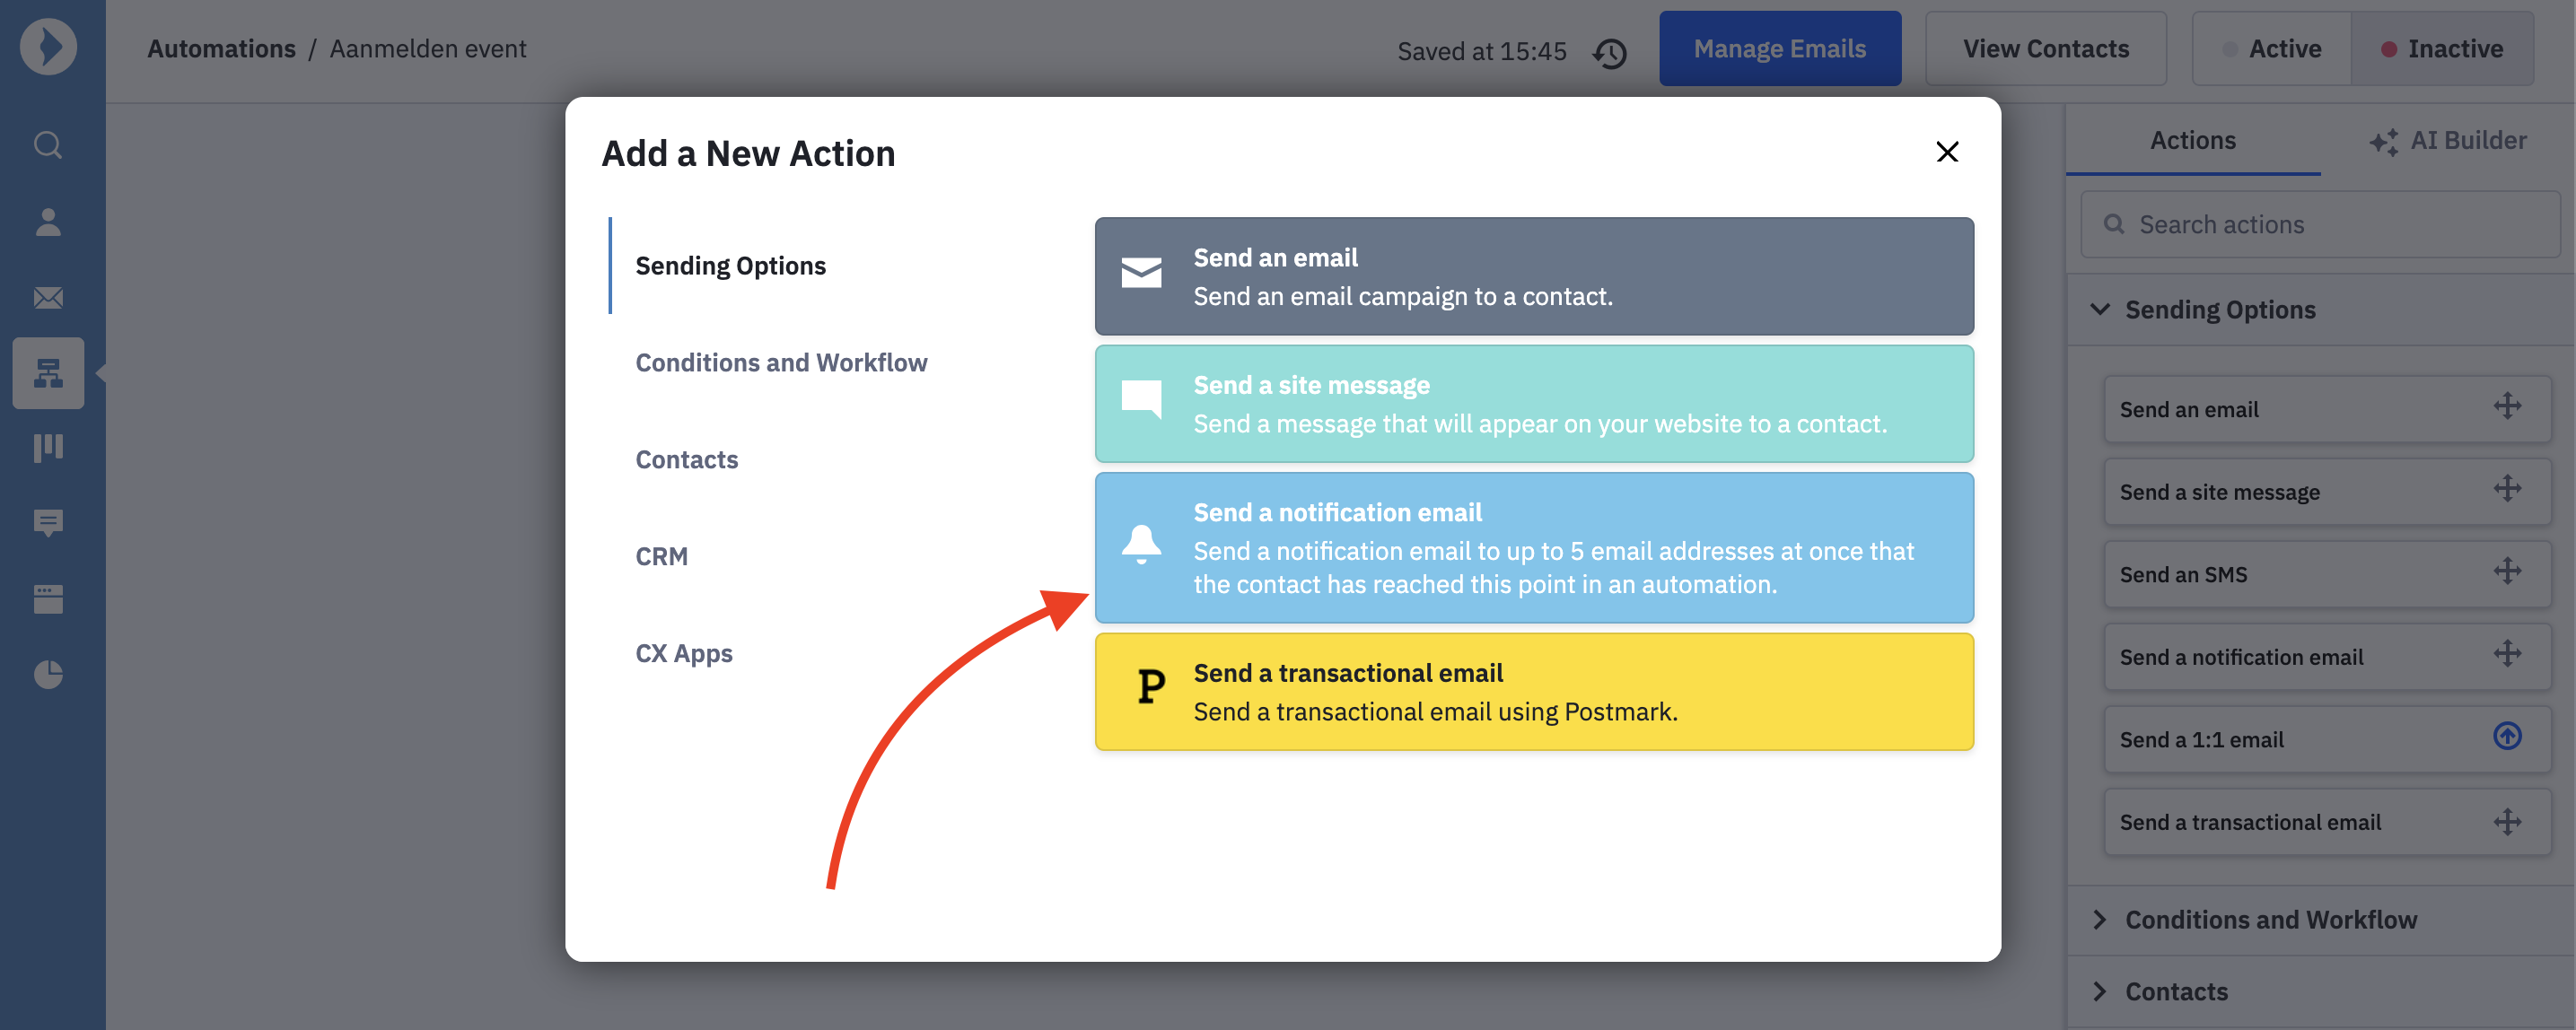This screenshot has height=1030, width=2576.
Task: Click into the Search actions field
Action: [2320, 225]
